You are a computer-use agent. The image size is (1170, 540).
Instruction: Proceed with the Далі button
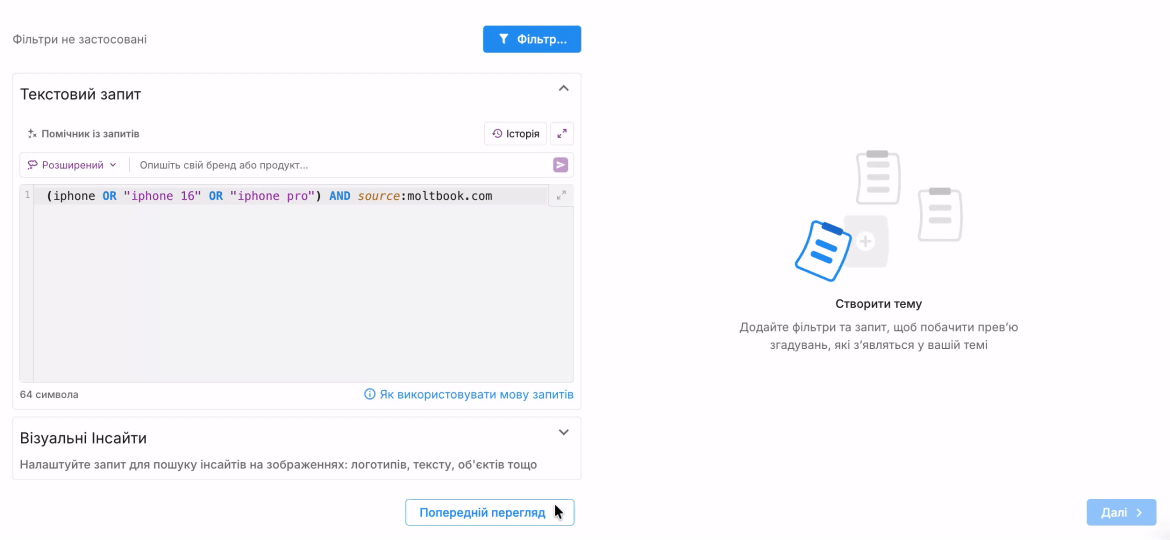pos(1121,512)
